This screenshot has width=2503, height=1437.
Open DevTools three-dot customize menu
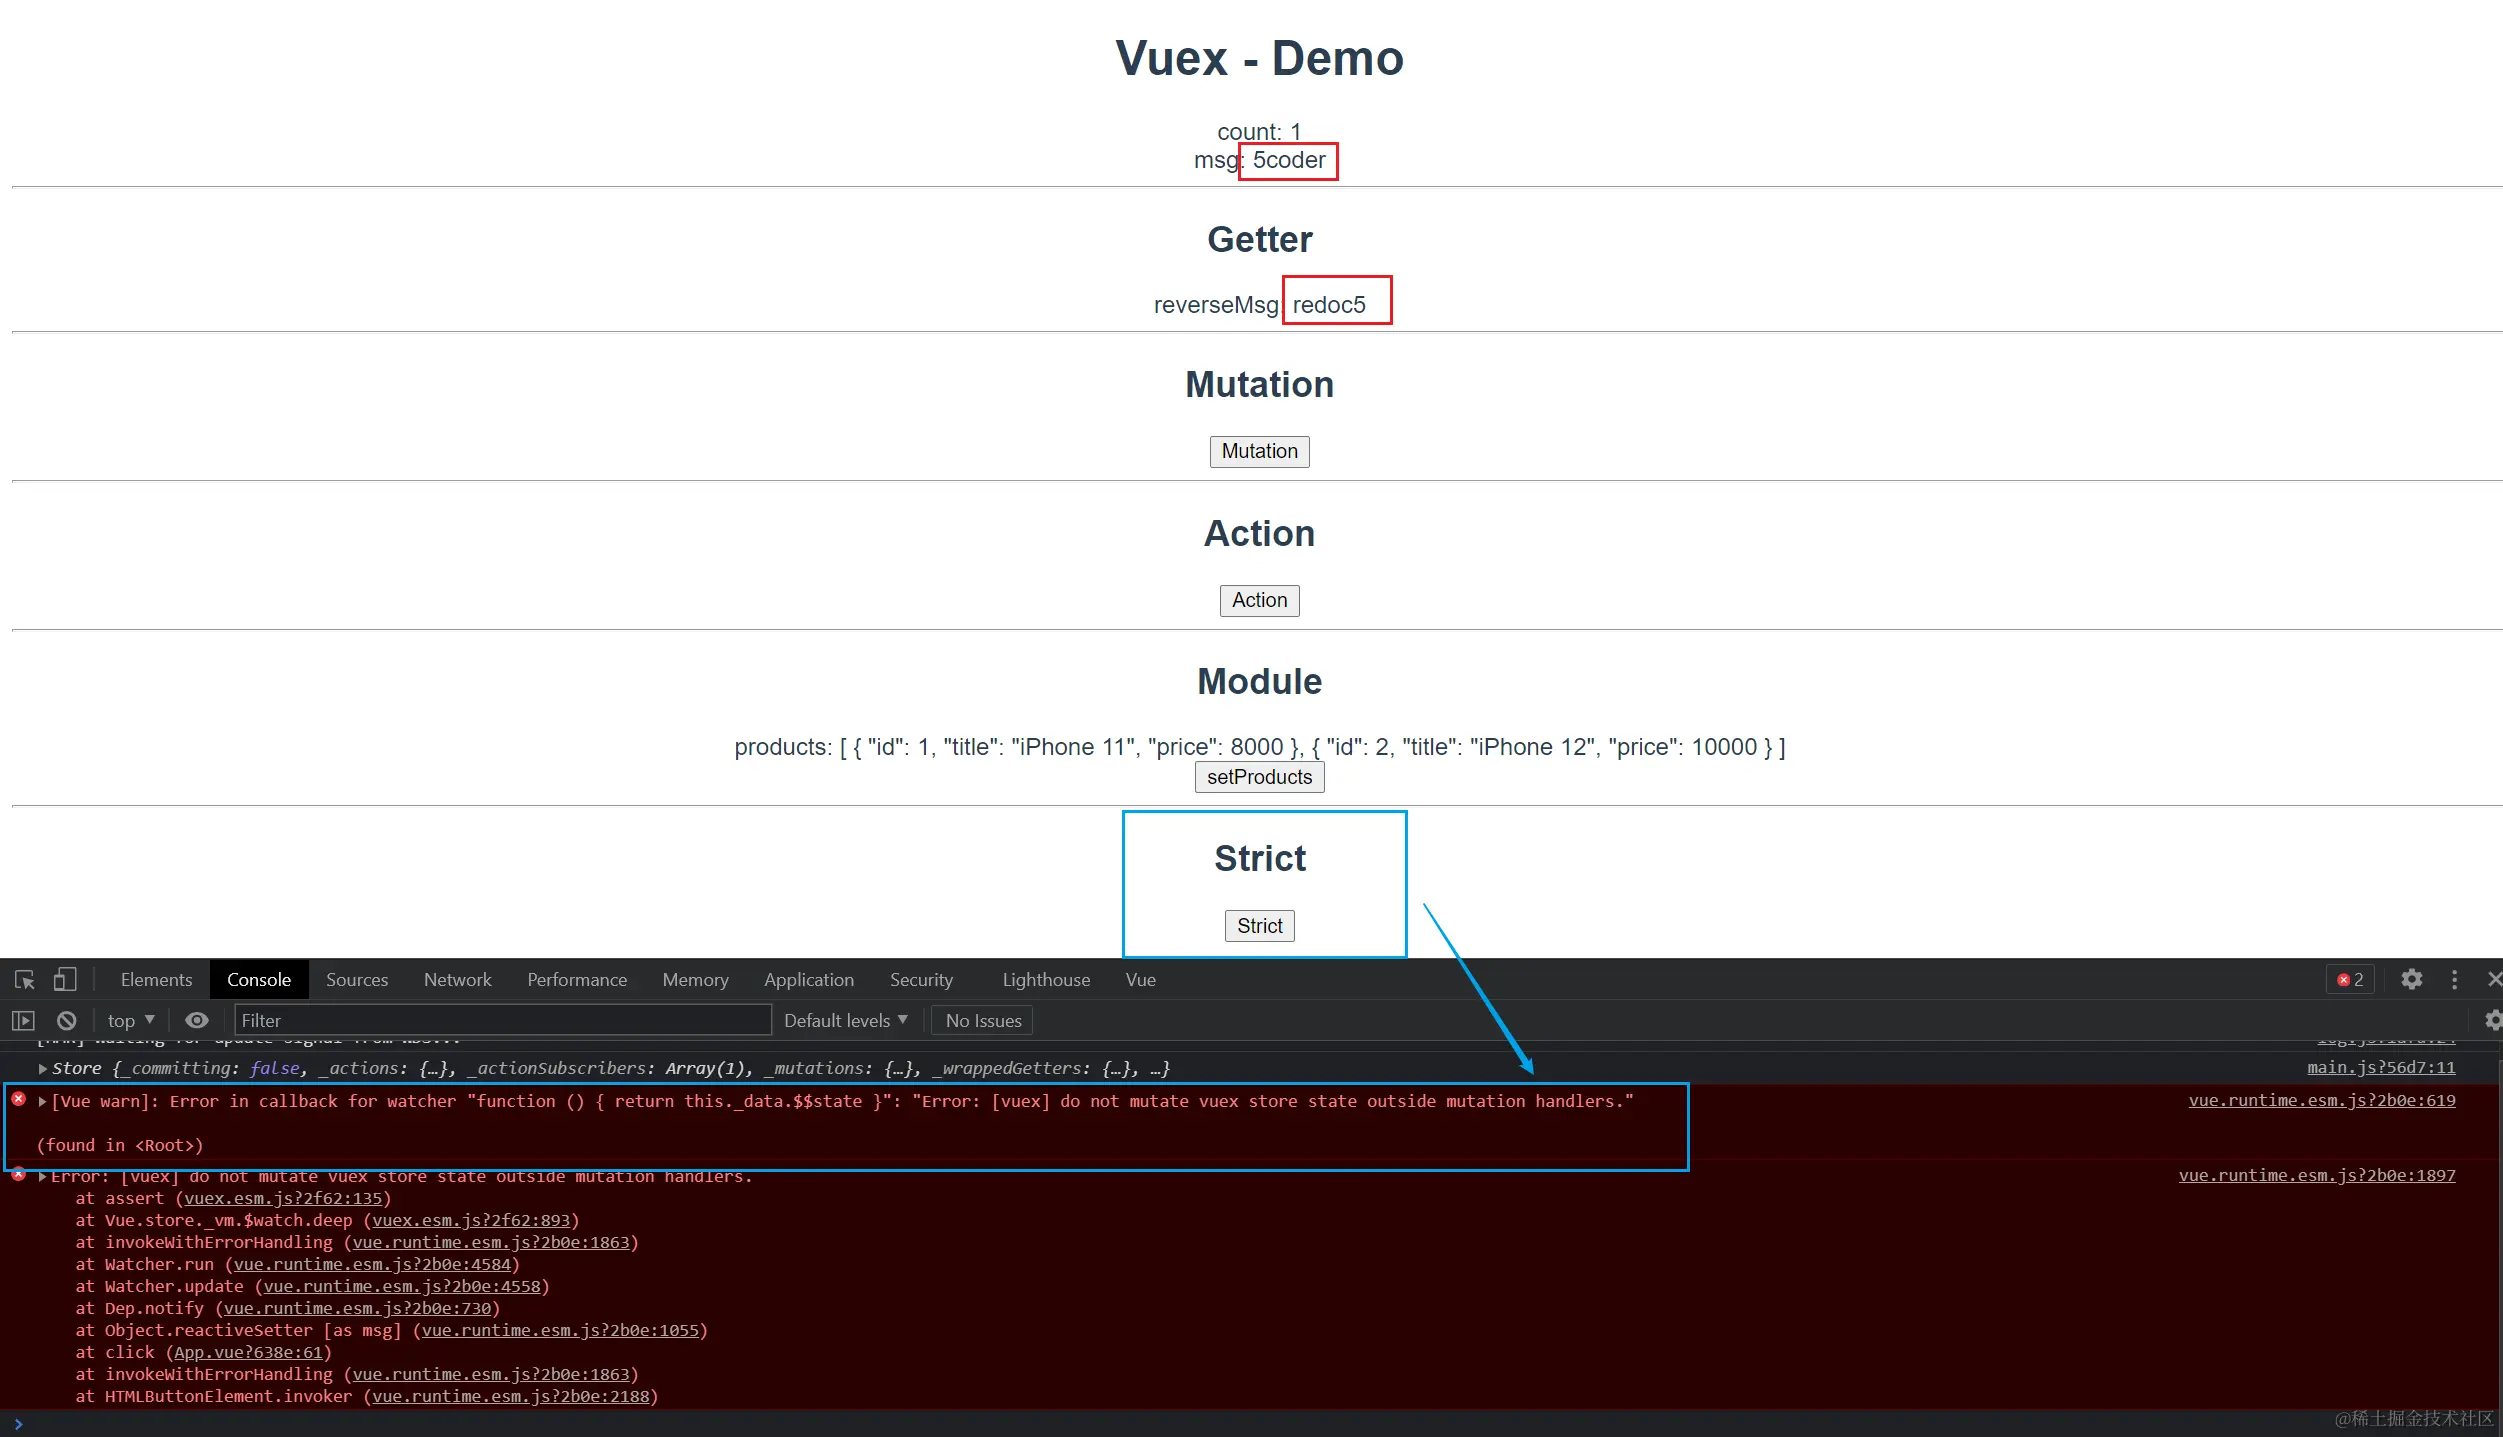click(2454, 980)
